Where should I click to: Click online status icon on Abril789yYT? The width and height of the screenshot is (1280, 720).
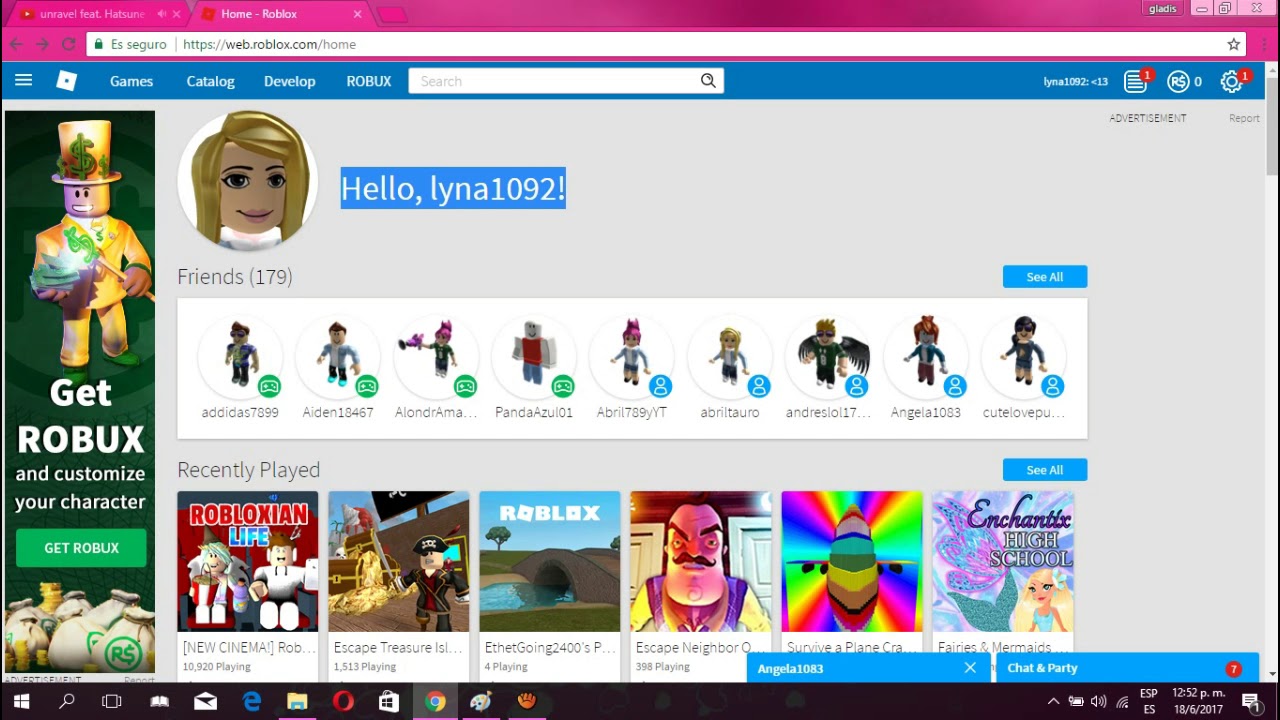(660, 386)
